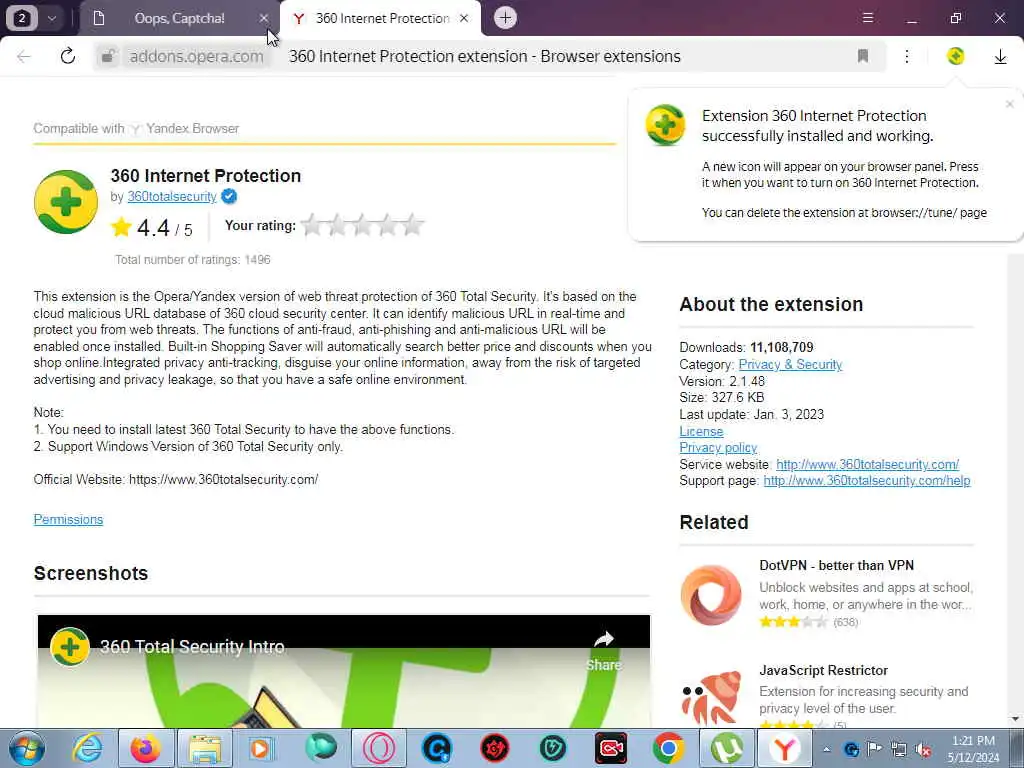Image resolution: width=1024 pixels, height=768 pixels.
Task: Open Windows Explorer from taskbar
Action: [x=204, y=748]
